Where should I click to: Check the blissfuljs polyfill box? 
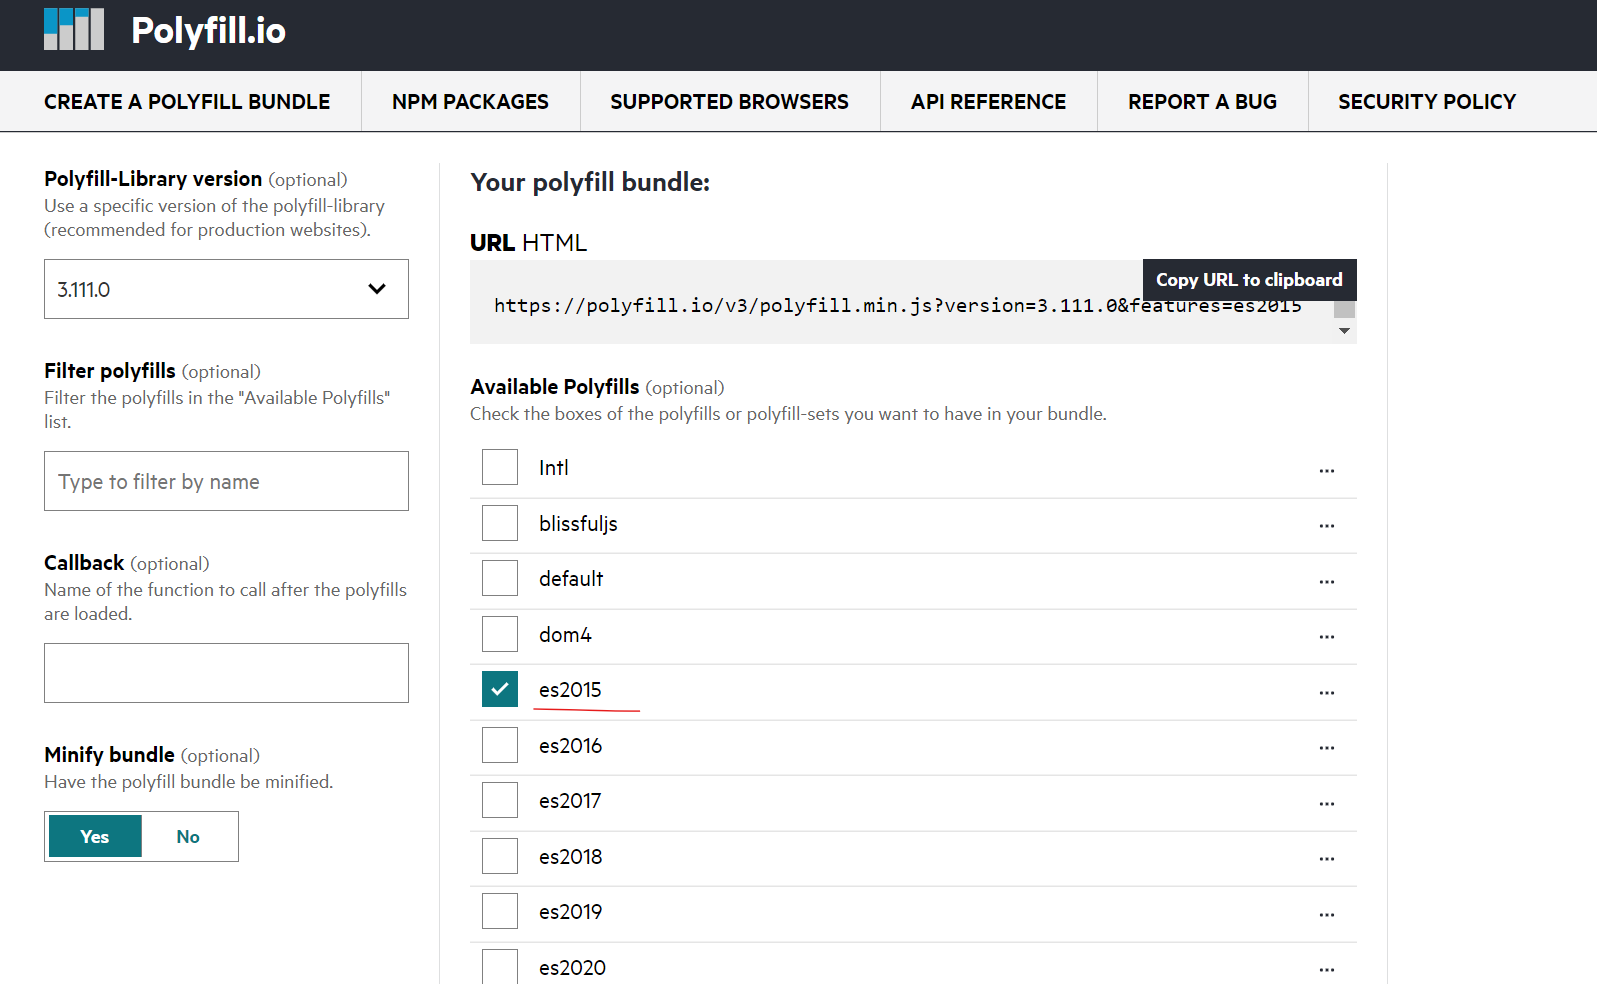pos(500,523)
